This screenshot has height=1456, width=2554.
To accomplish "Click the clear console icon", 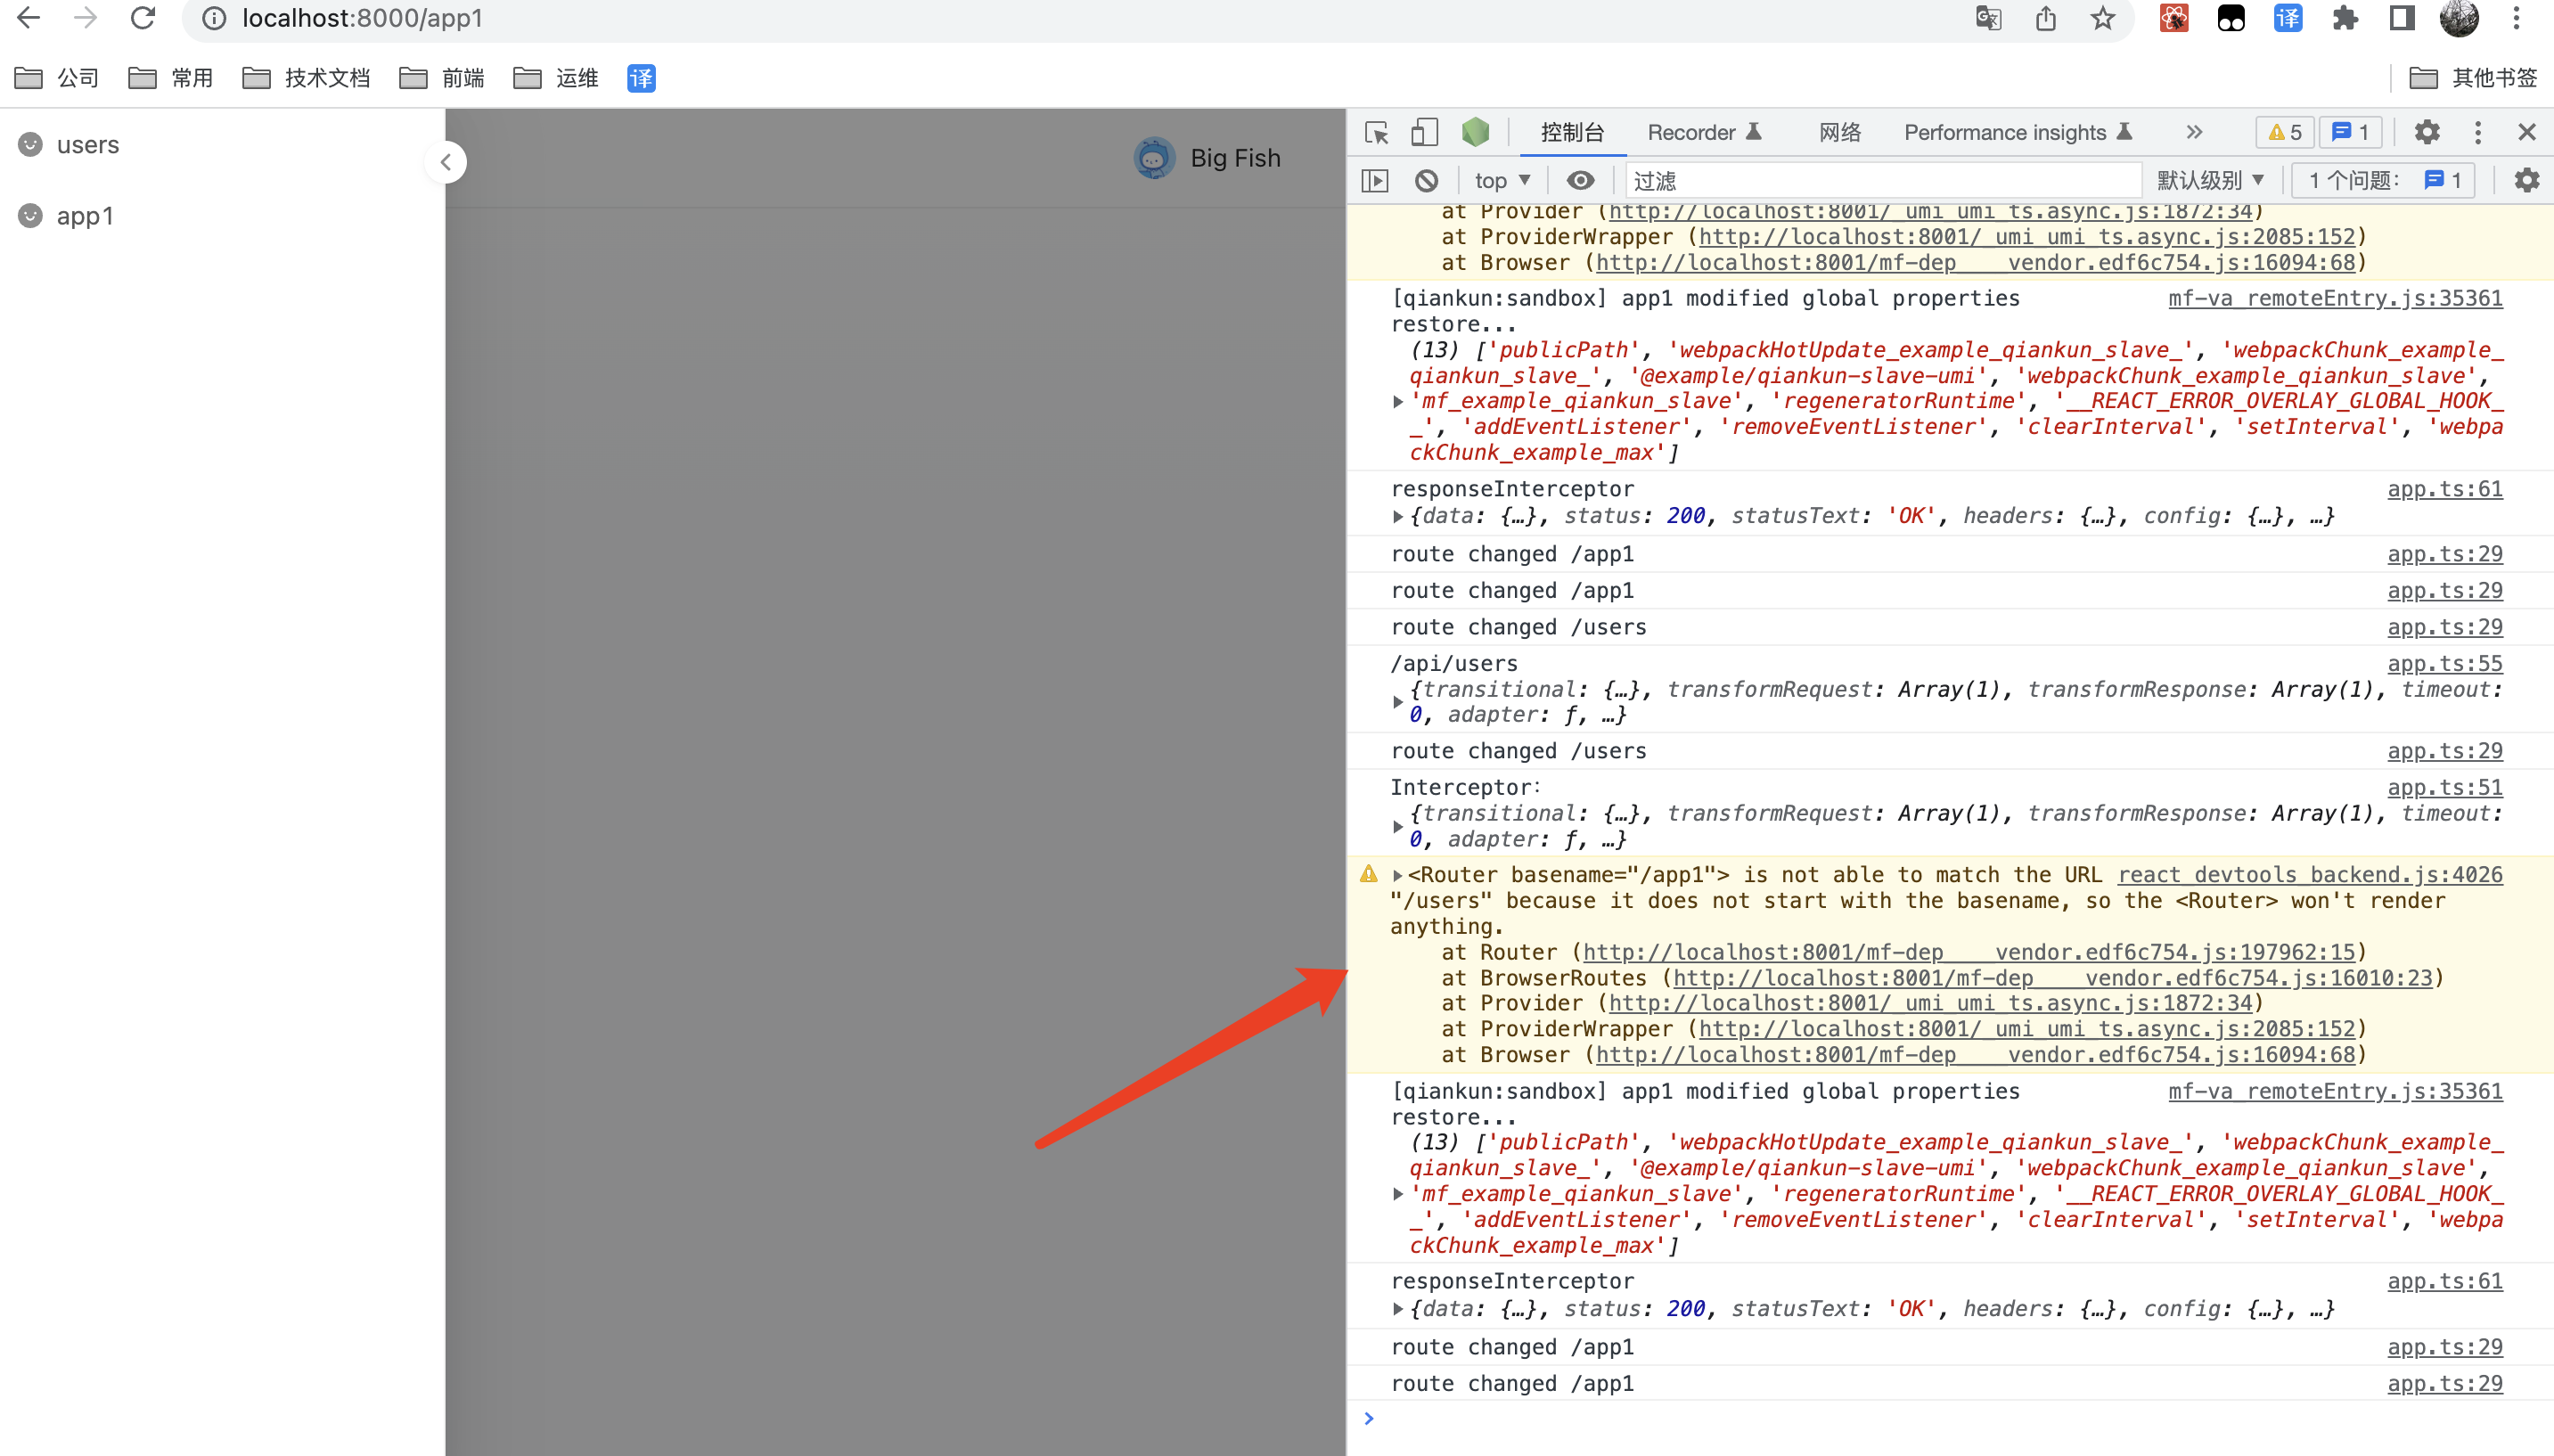I will click(x=1426, y=180).
